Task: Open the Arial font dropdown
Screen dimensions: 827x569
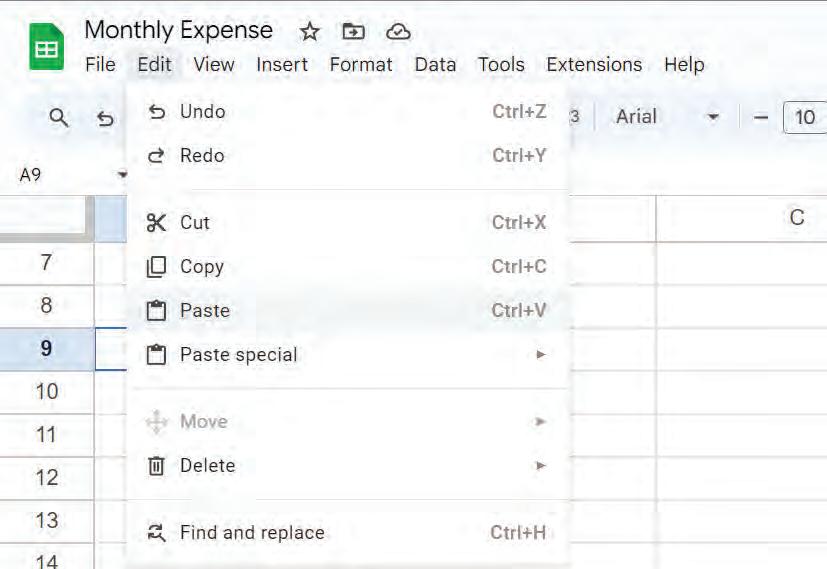Action: click(667, 117)
